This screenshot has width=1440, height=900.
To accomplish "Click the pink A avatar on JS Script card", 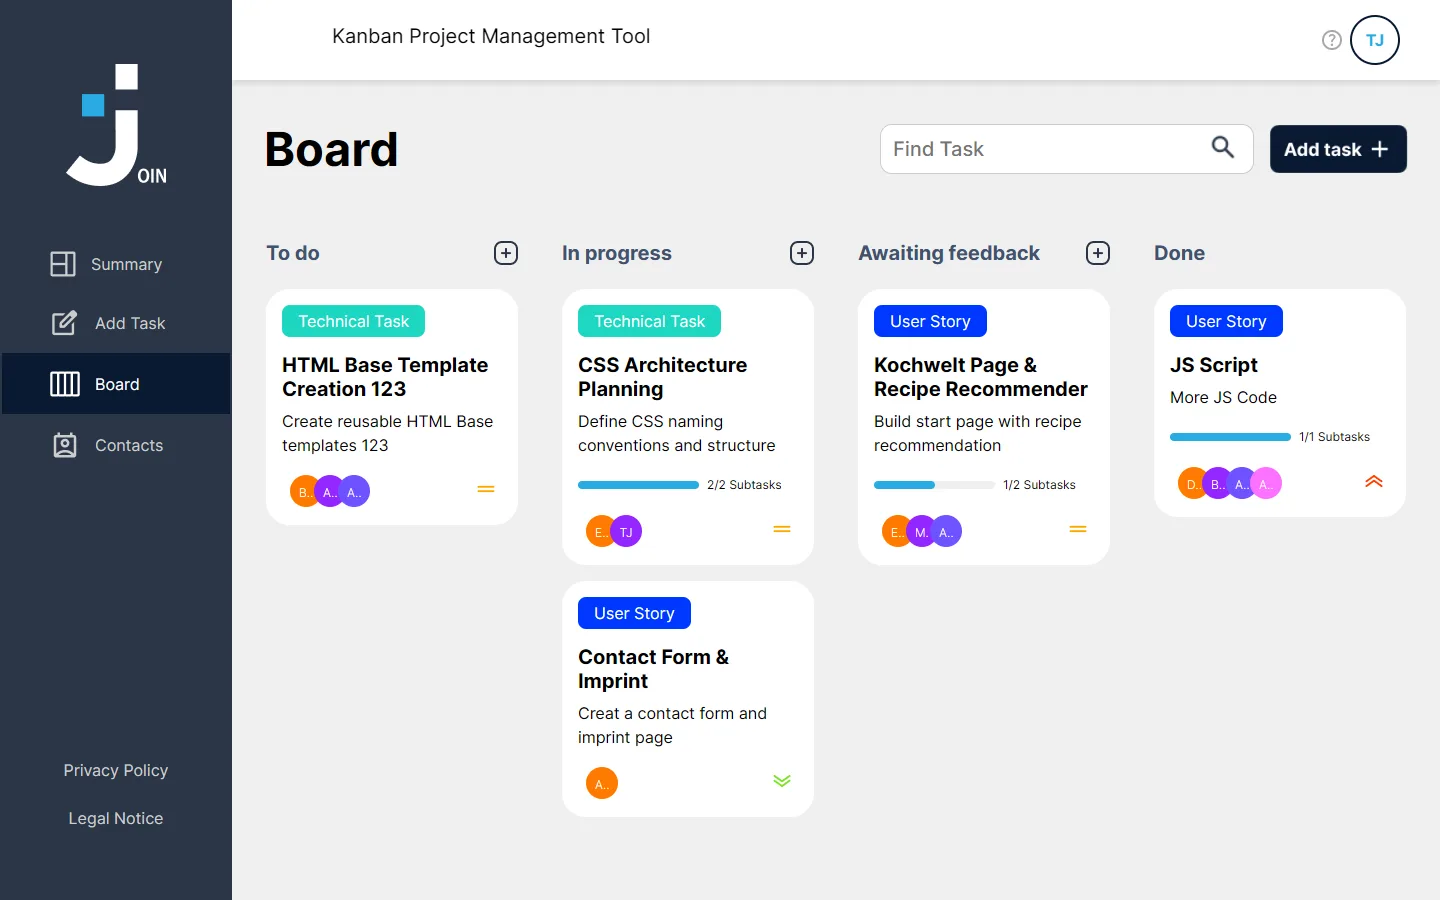I will (1267, 484).
